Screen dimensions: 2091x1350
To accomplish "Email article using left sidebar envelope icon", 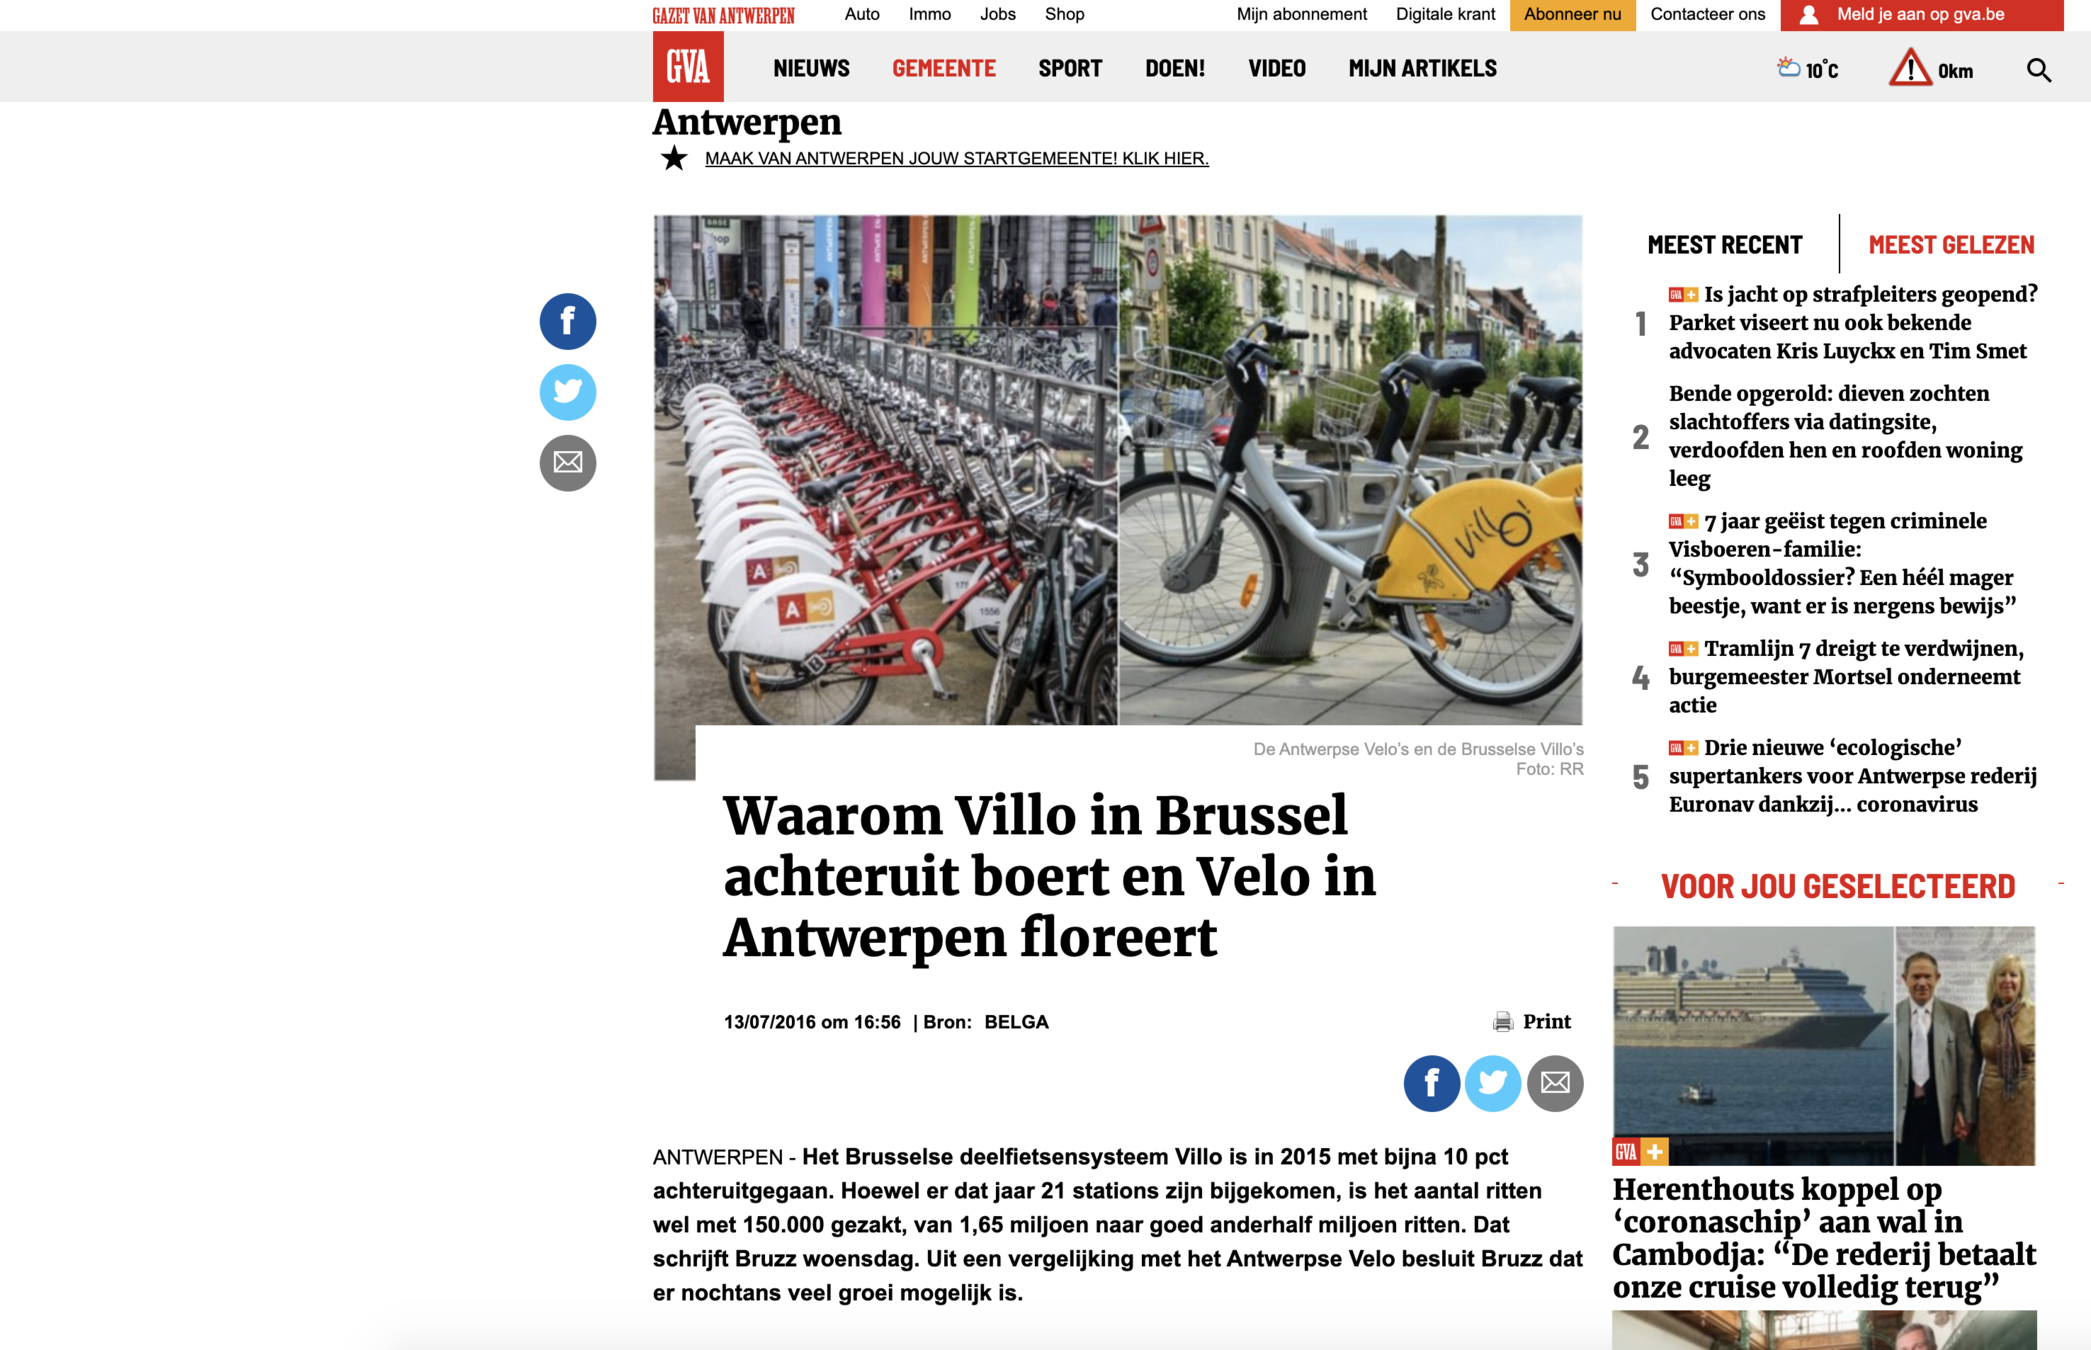I will pyautogui.click(x=568, y=463).
